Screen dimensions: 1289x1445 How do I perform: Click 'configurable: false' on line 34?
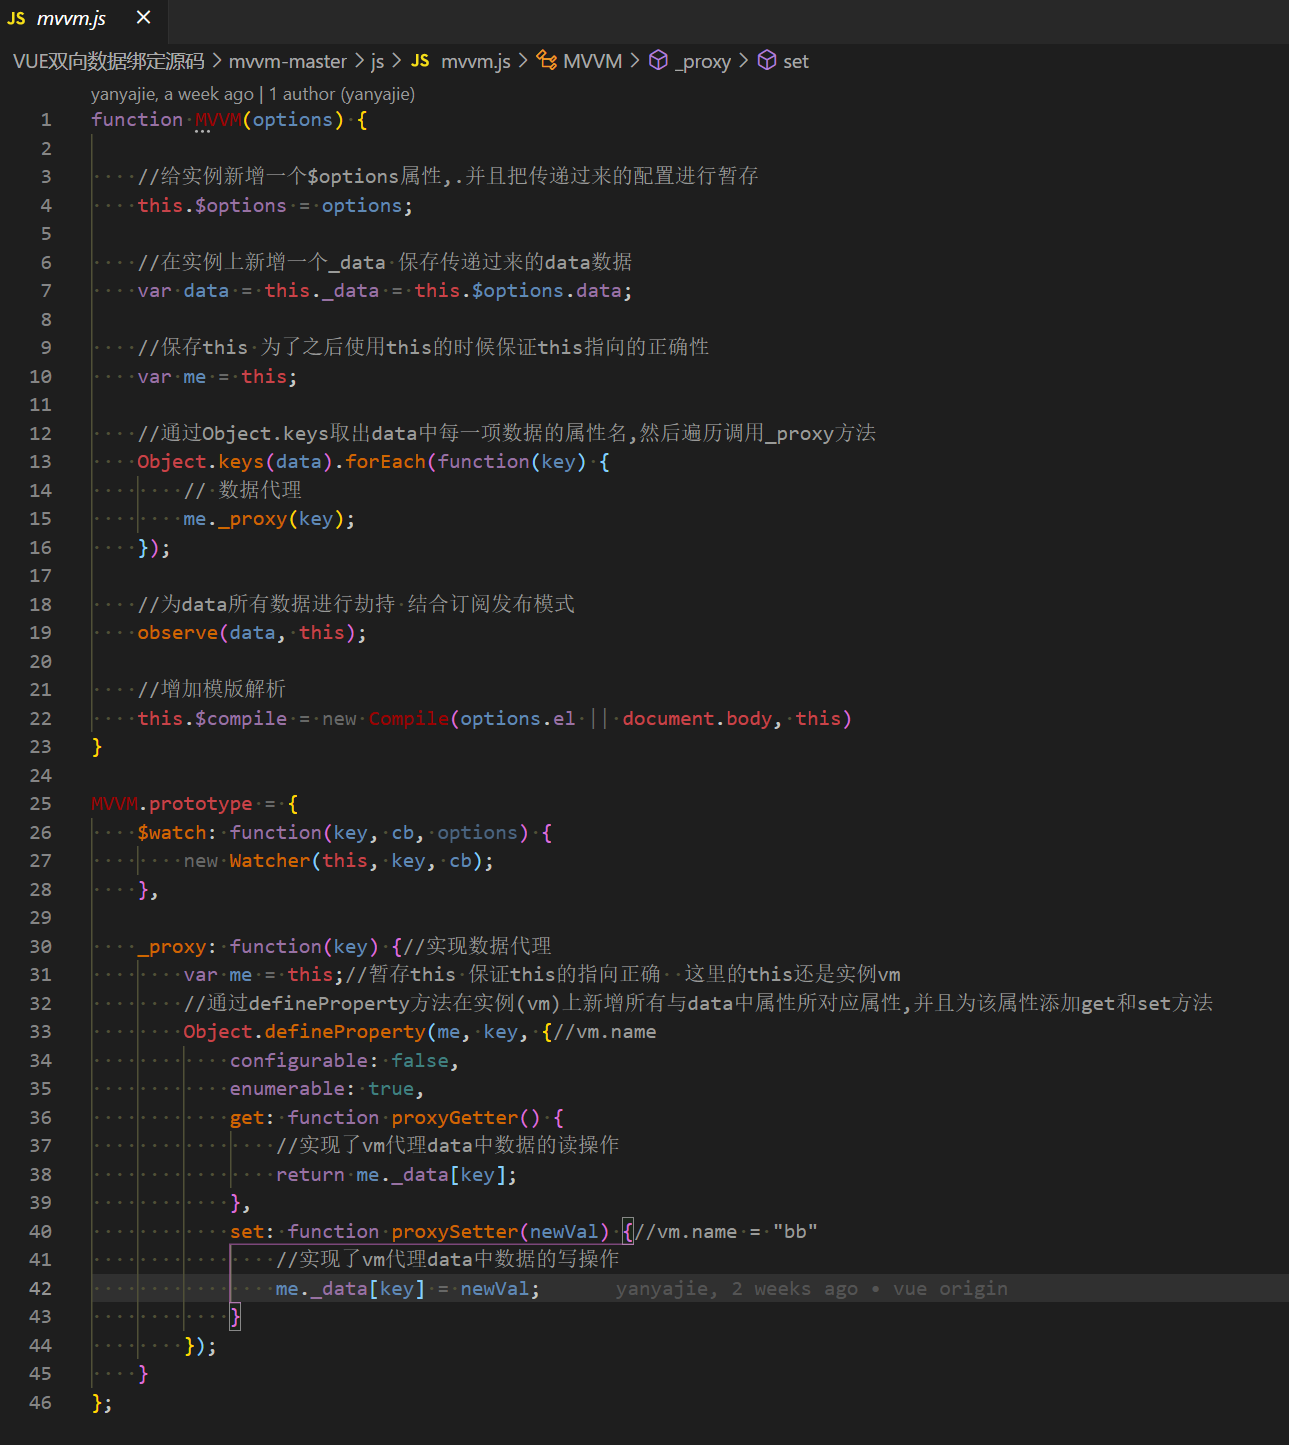point(339,1061)
